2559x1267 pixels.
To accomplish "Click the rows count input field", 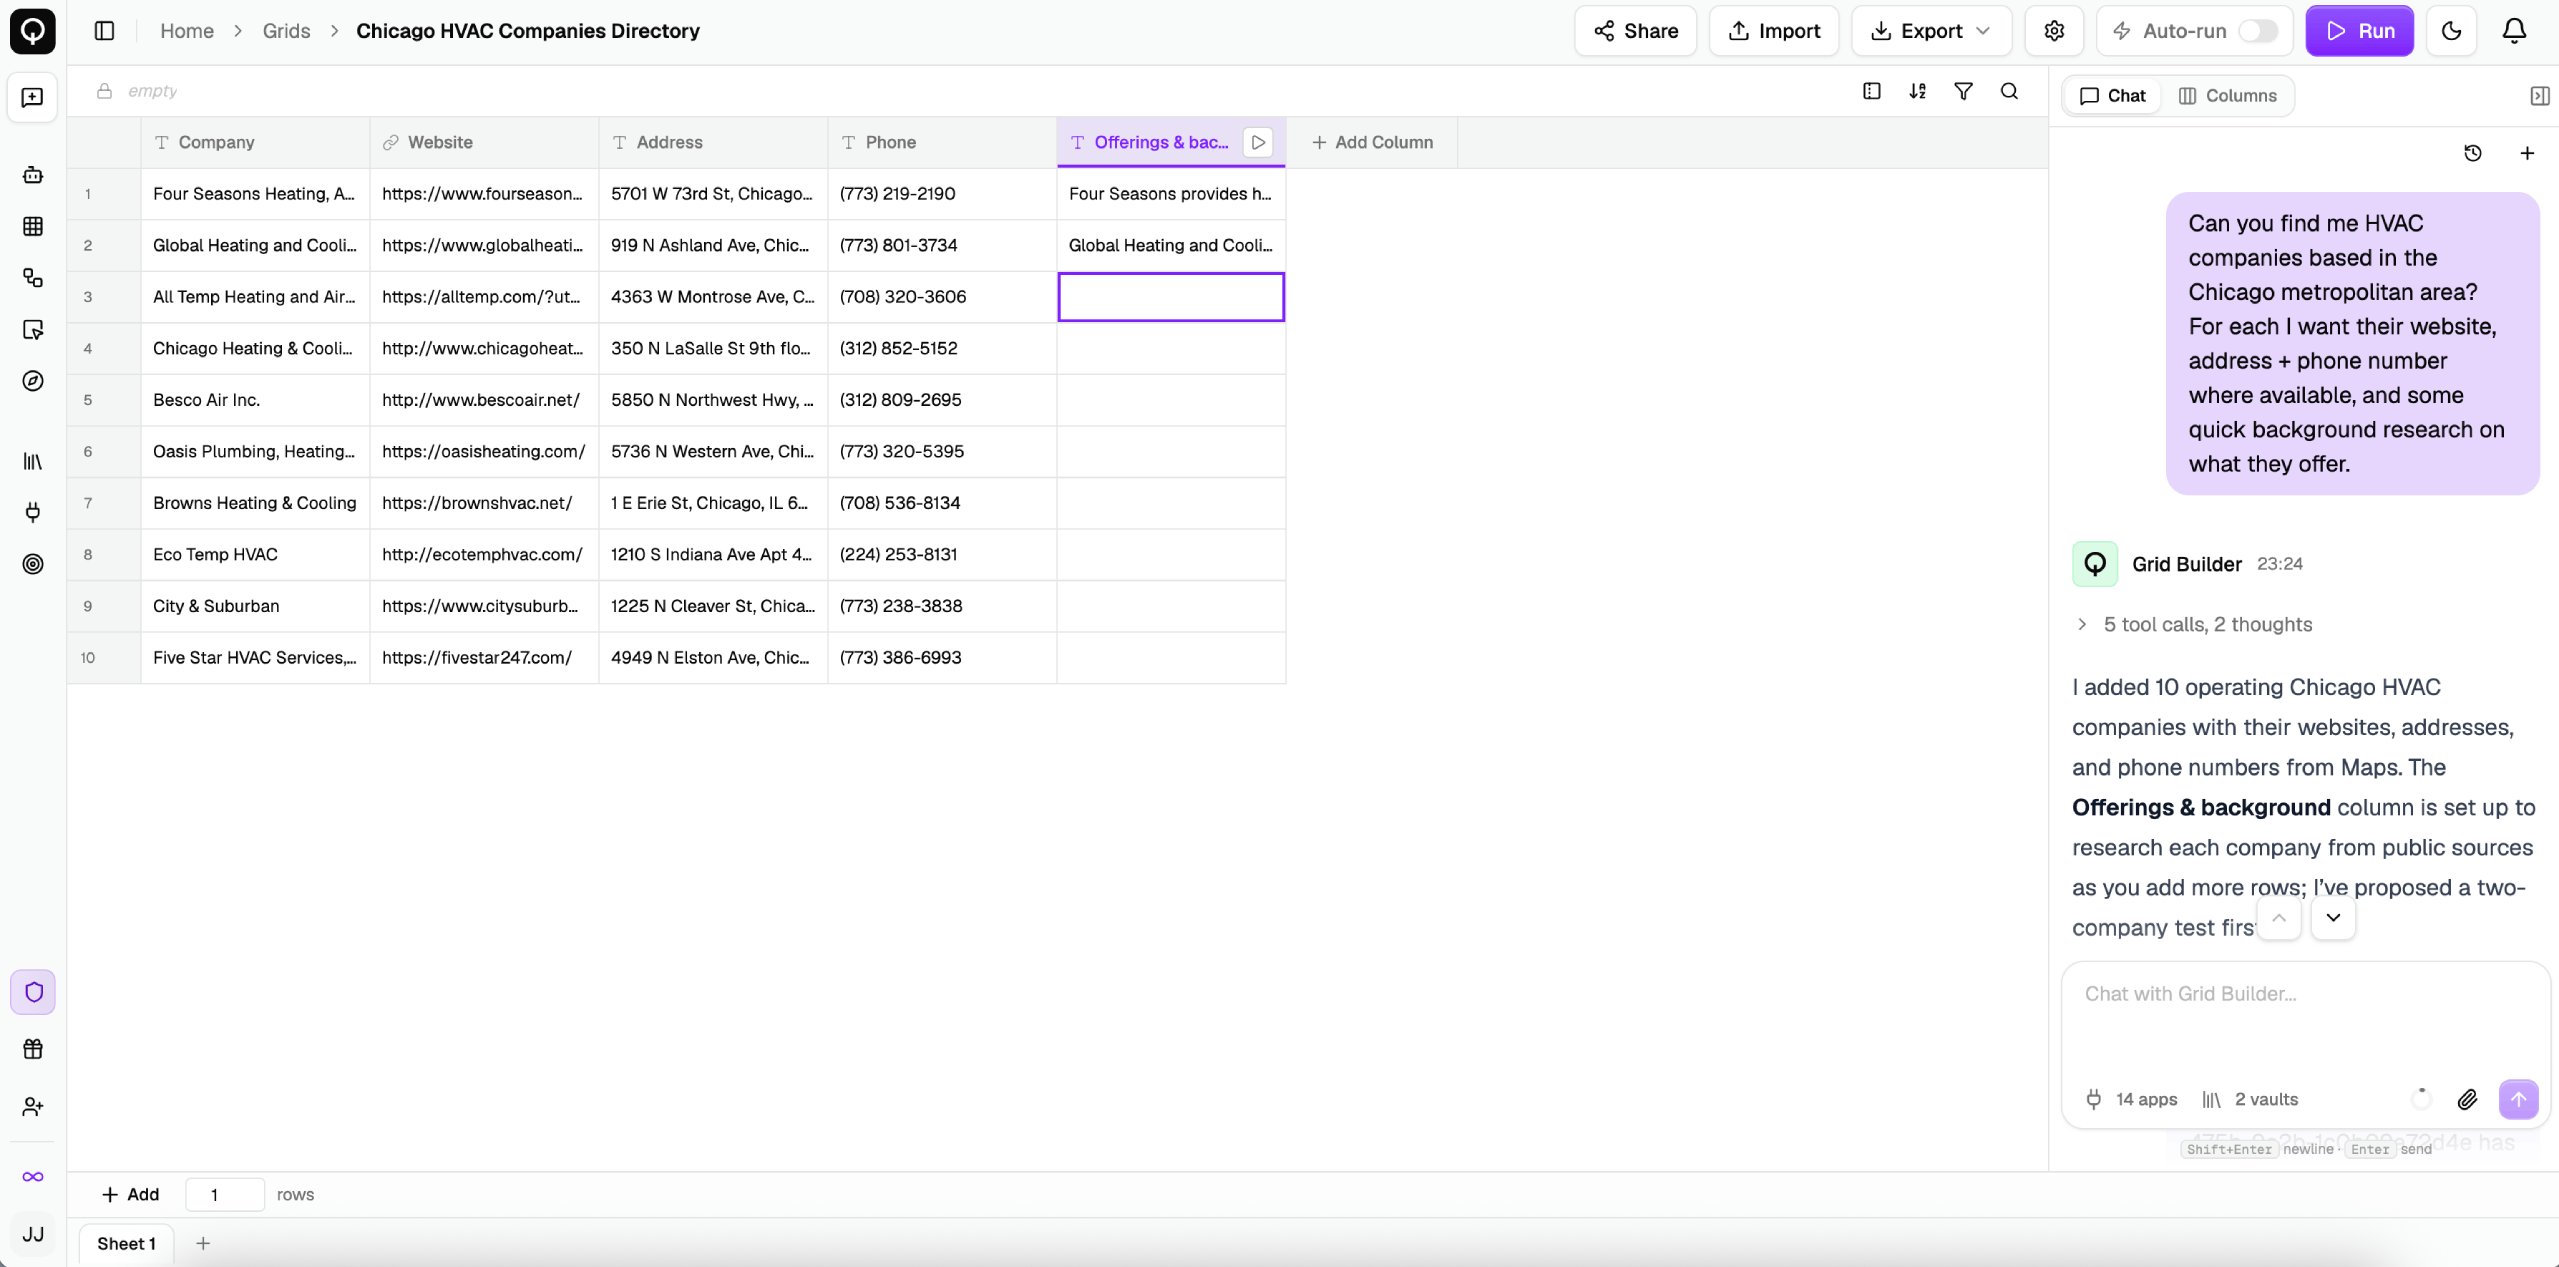I will pyautogui.click(x=225, y=1194).
